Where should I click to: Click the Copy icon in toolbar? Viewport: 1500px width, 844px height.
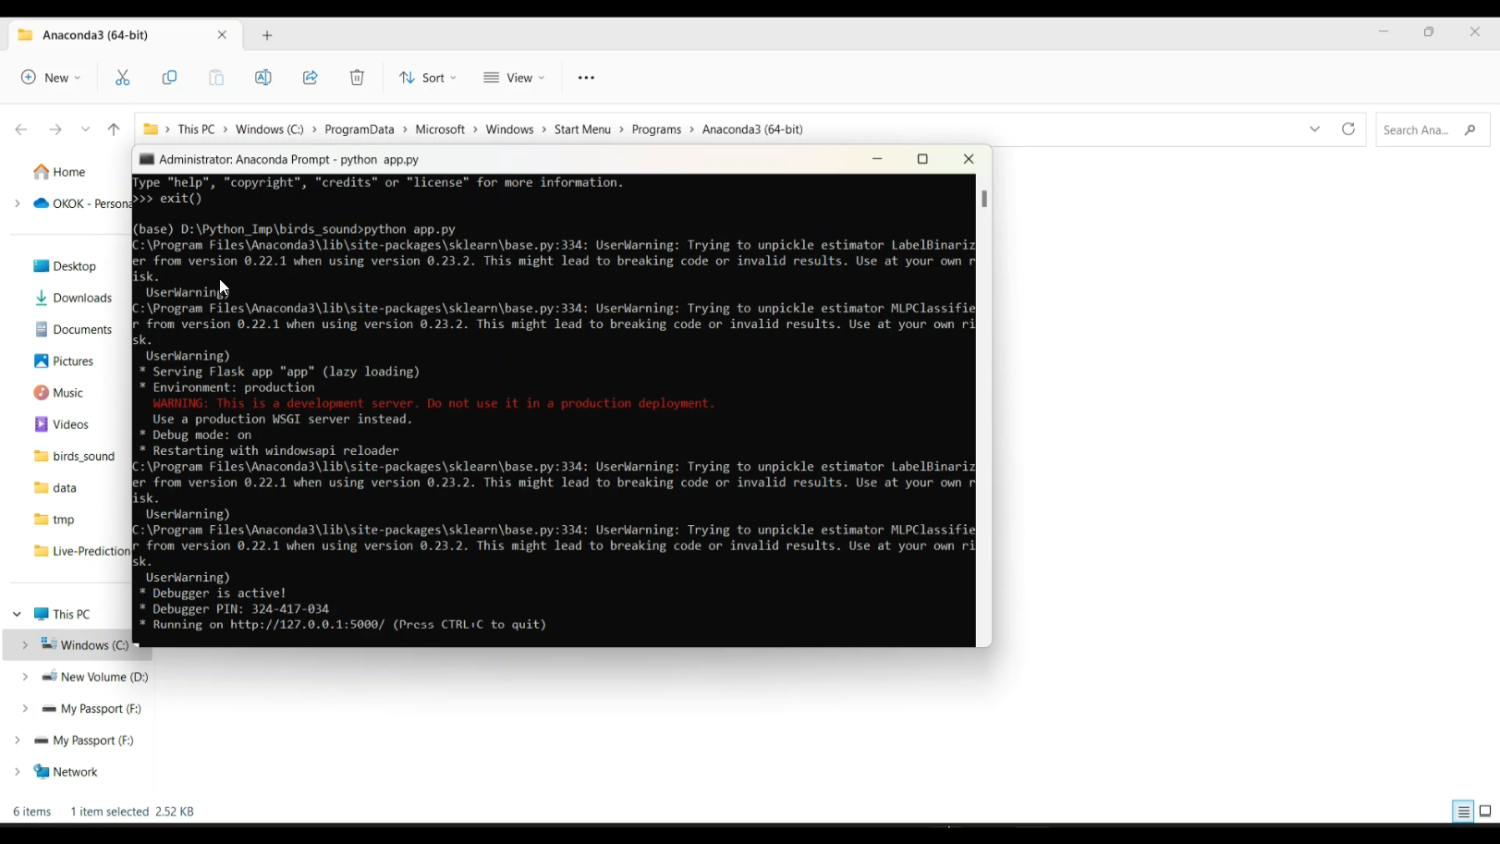click(x=170, y=78)
